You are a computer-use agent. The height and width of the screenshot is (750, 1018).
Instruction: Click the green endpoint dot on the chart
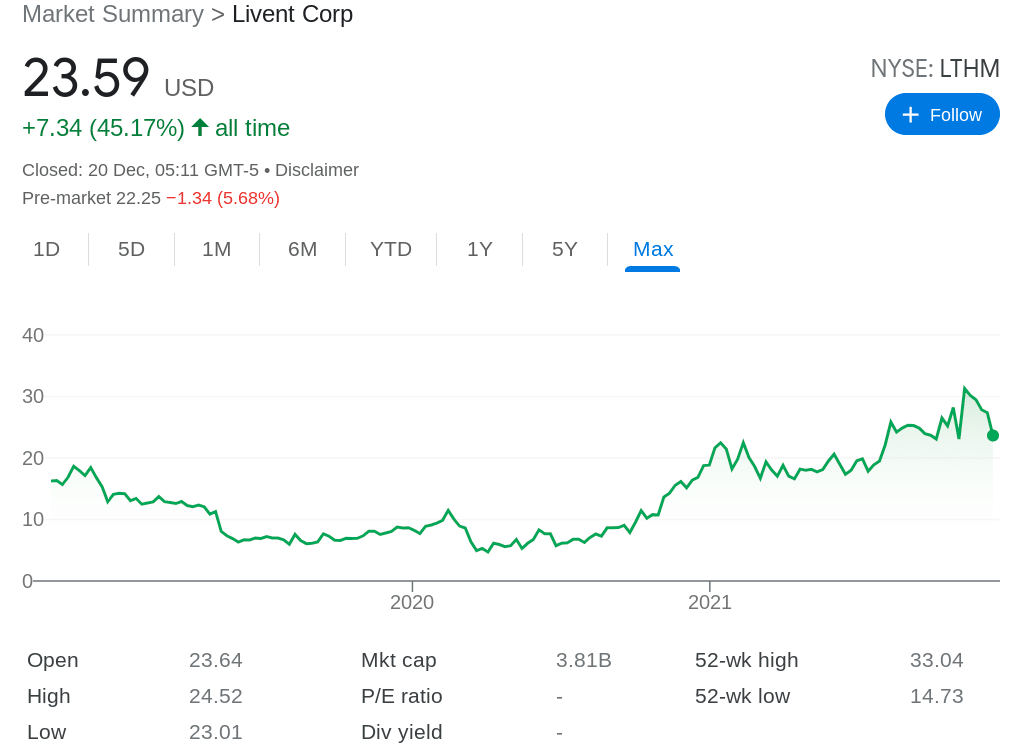(992, 435)
